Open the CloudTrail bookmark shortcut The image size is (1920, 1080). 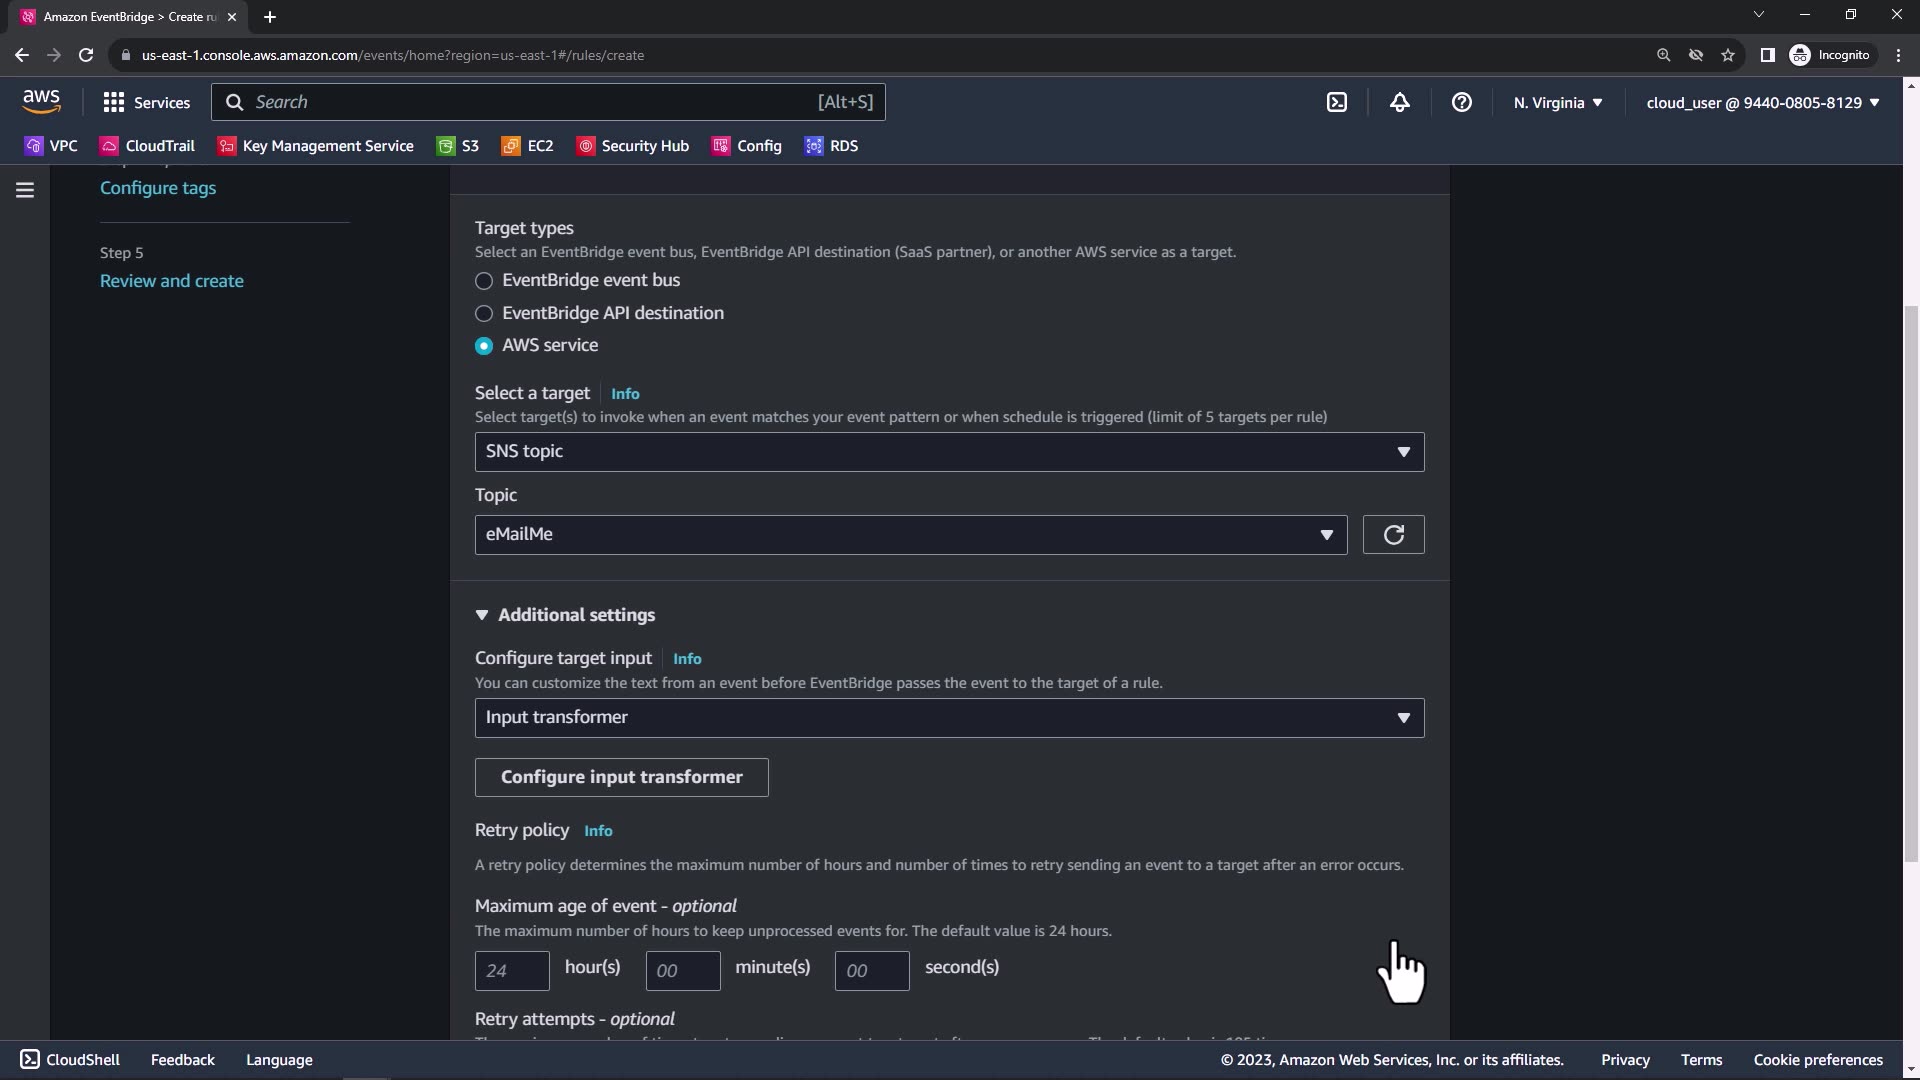pos(148,146)
